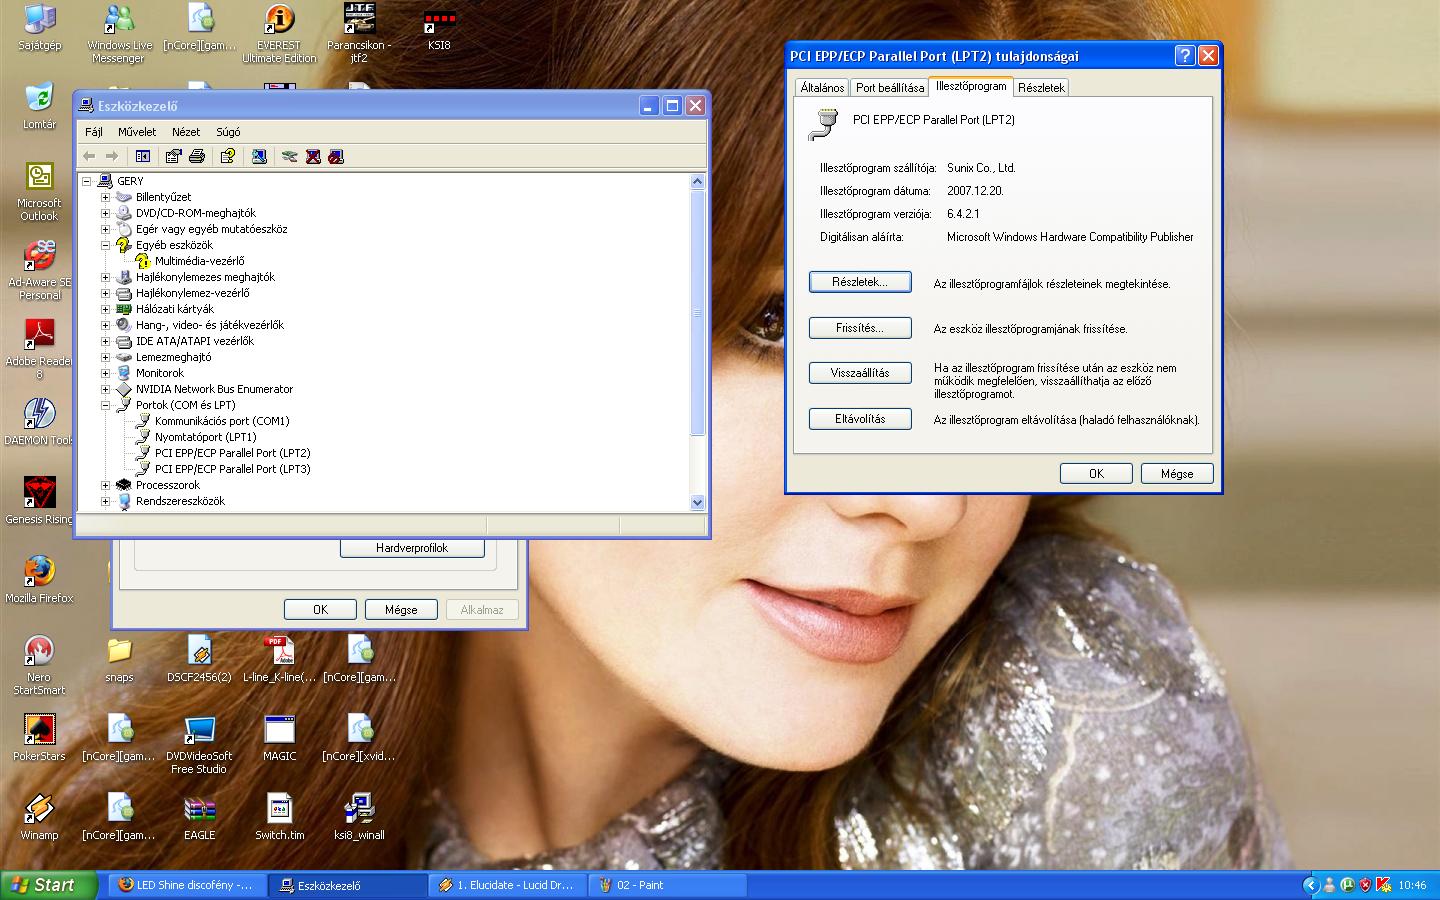The height and width of the screenshot is (900, 1440).
Task: Click the Help icon in Eszközkezelő toolbar
Action: tap(228, 156)
